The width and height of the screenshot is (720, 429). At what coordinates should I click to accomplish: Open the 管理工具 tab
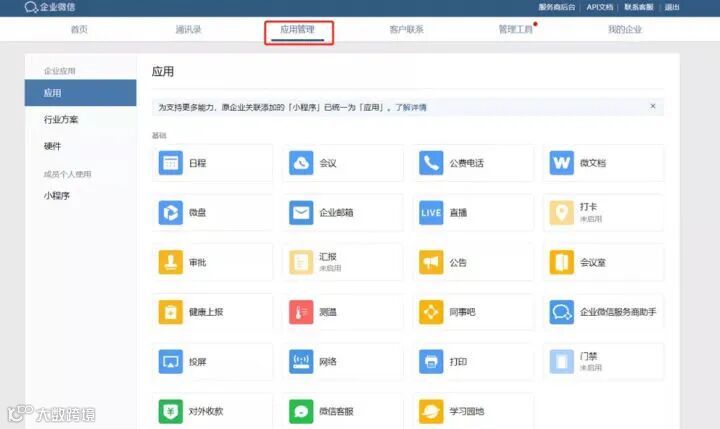click(x=515, y=29)
